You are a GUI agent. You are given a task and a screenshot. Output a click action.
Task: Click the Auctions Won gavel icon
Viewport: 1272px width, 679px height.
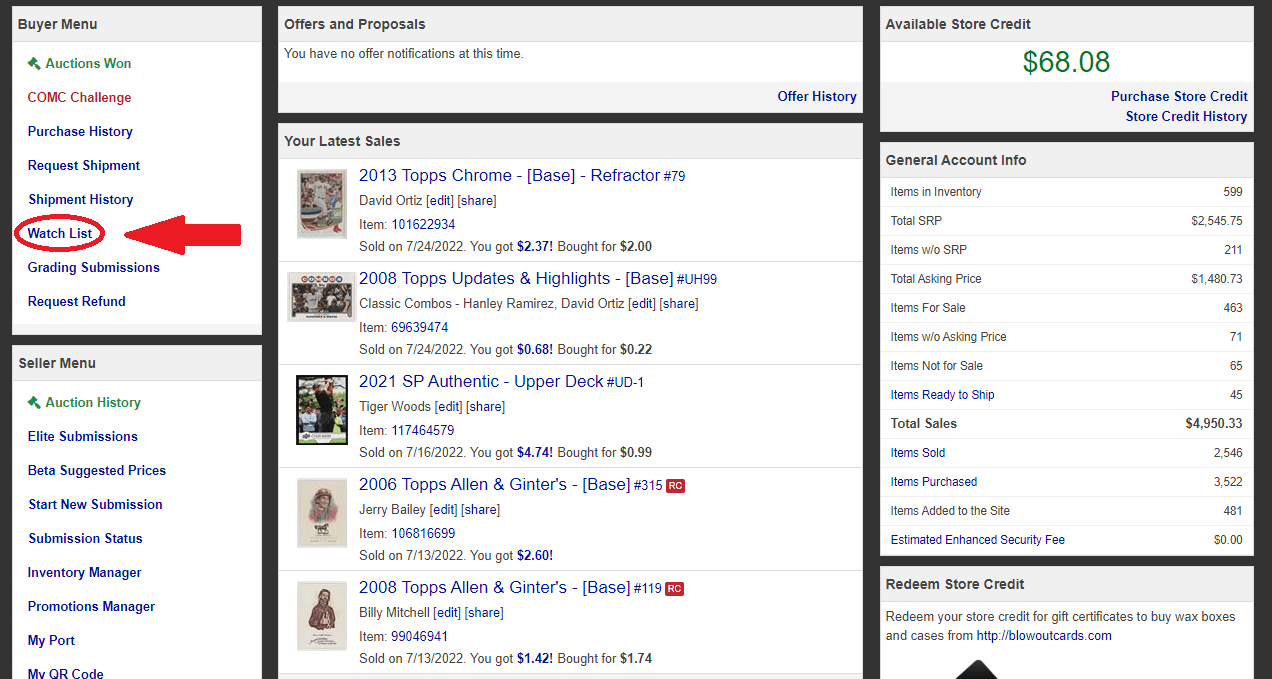click(34, 63)
